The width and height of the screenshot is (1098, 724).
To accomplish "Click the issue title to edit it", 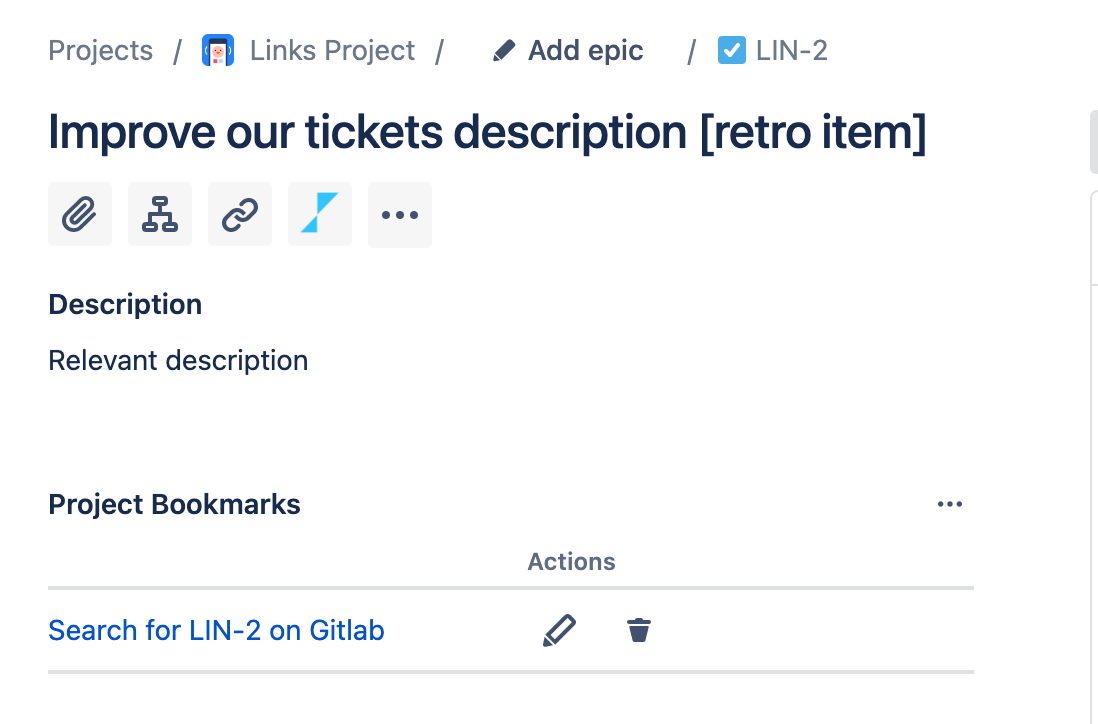I will point(488,131).
